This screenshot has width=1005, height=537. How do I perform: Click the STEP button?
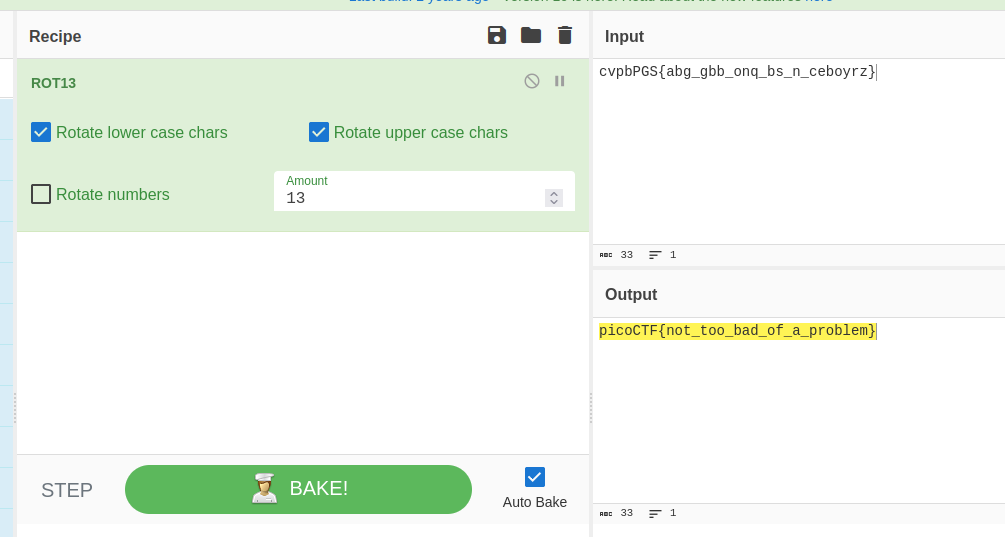click(x=67, y=490)
